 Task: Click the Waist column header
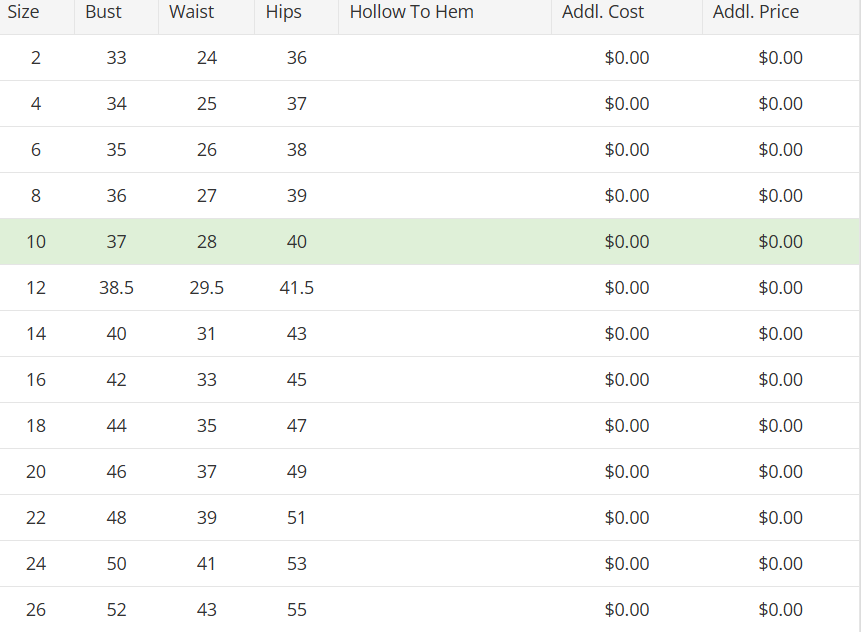pyautogui.click(x=192, y=13)
